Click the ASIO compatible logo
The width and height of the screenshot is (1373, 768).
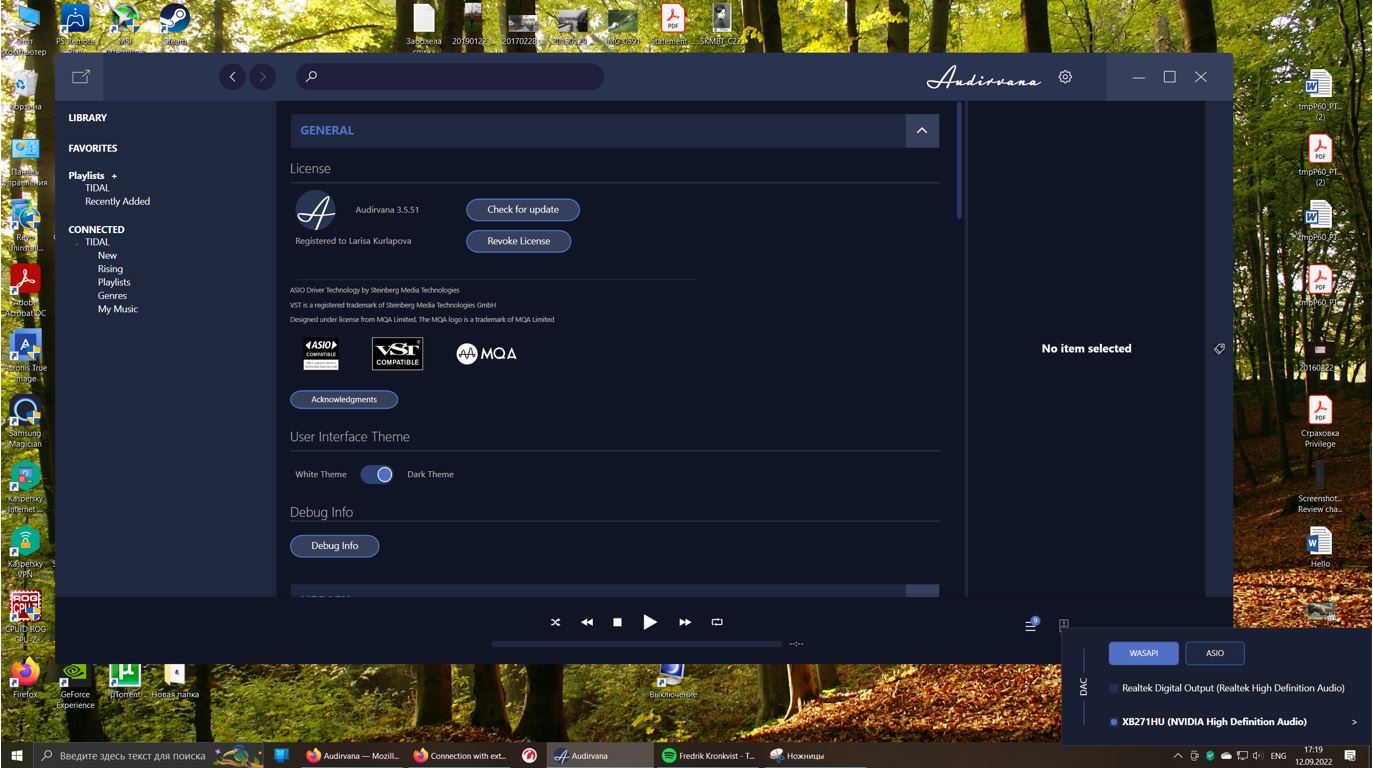[x=321, y=354]
